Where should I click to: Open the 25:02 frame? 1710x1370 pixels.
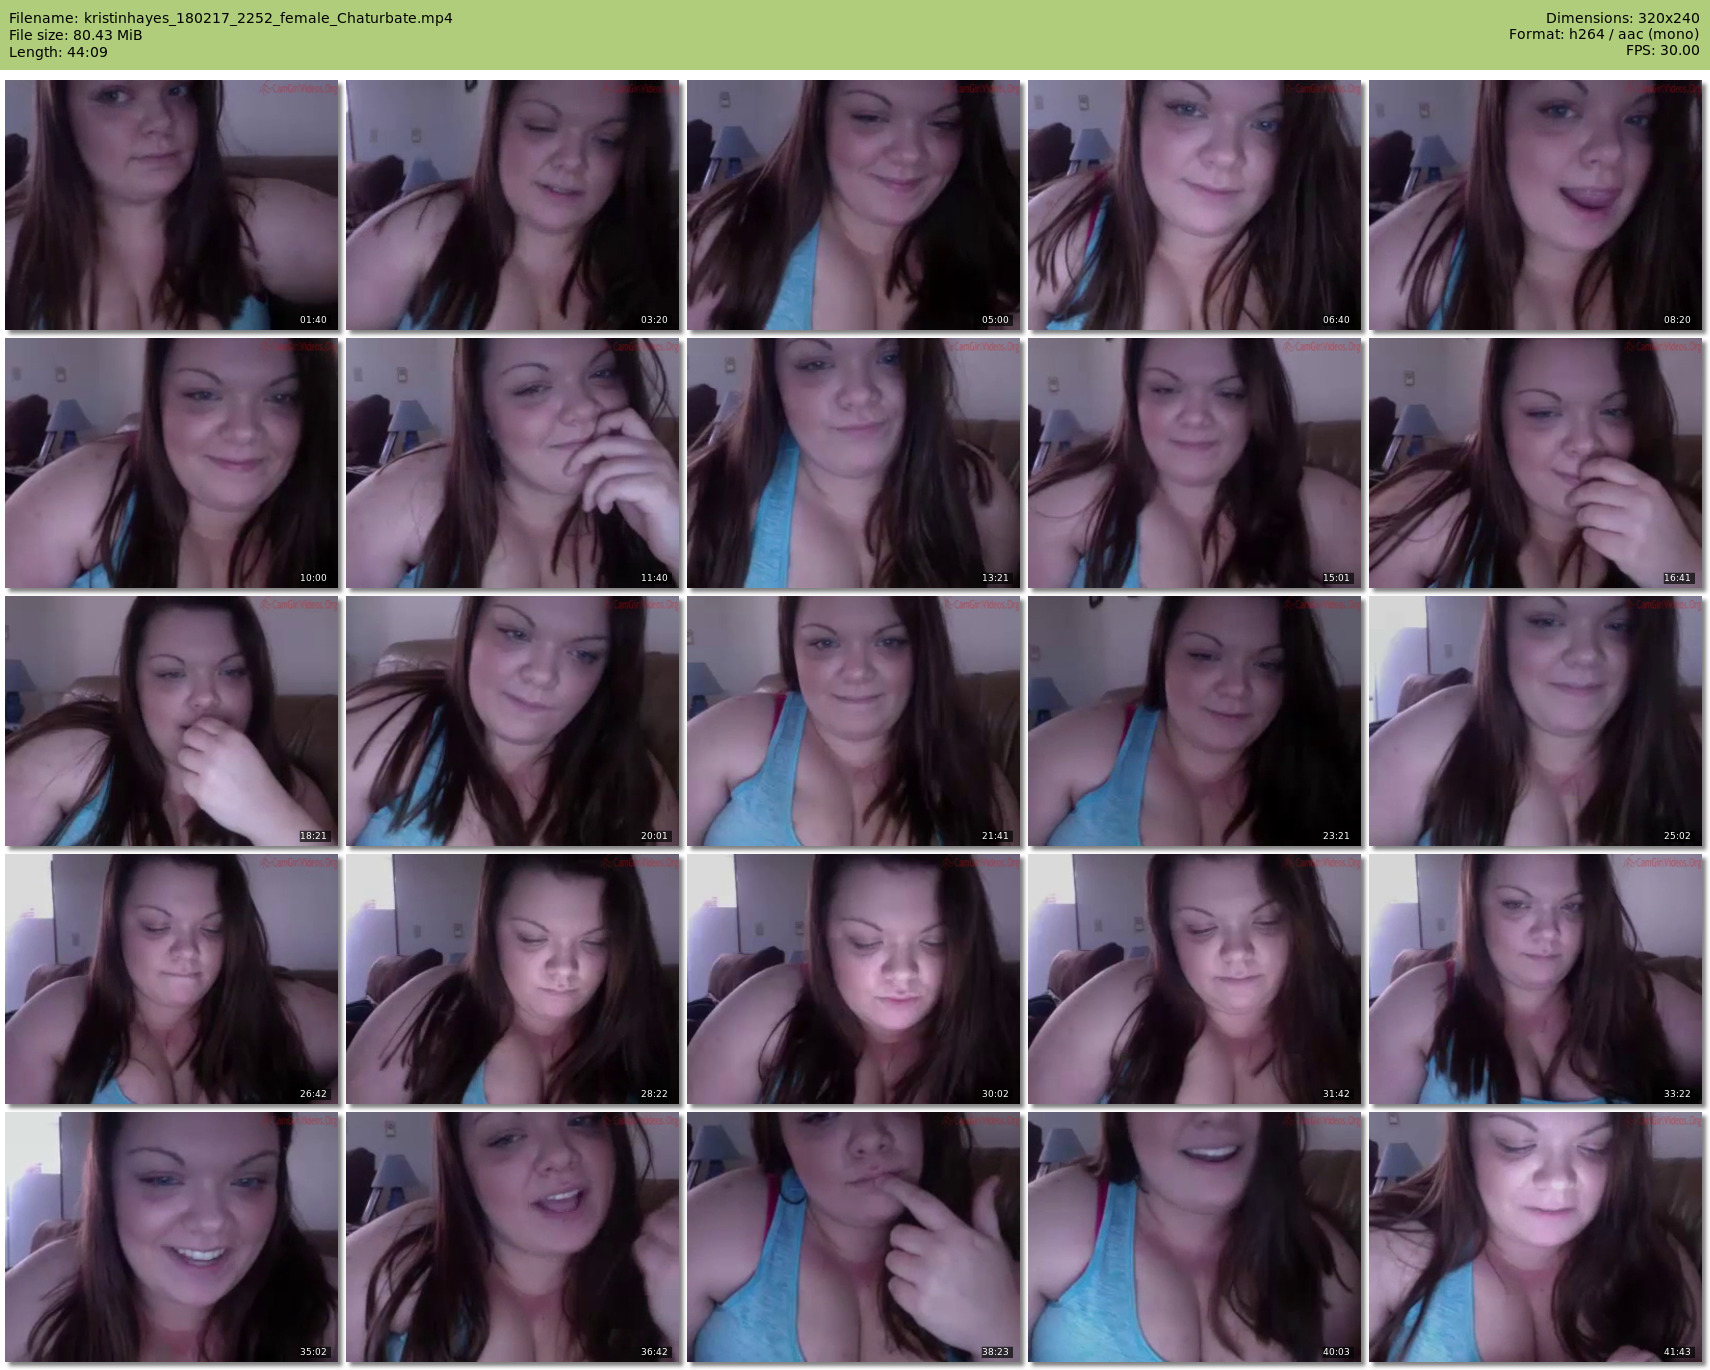[1536, 721]
